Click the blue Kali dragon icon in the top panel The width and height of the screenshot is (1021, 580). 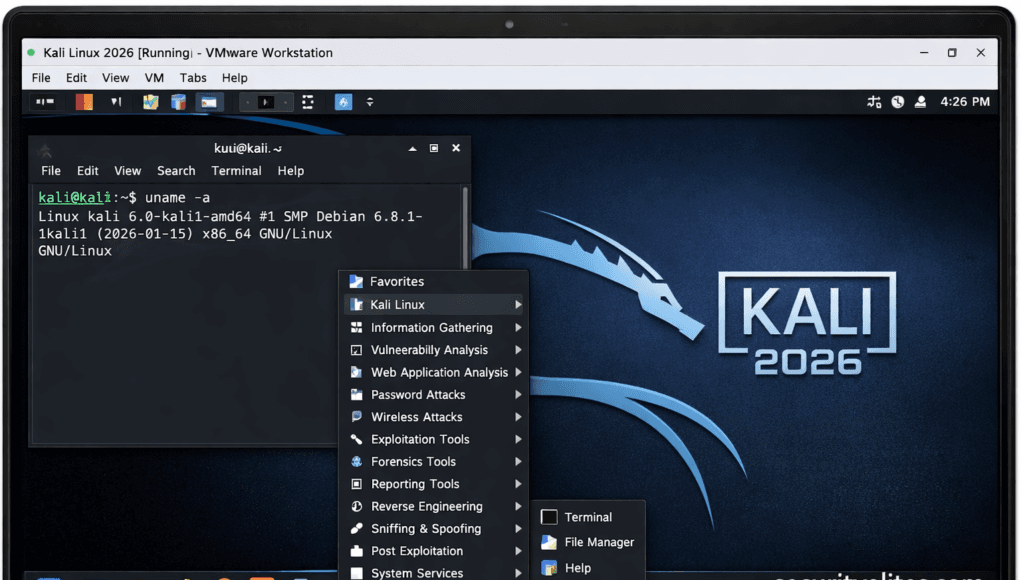[x=342, y=101]
